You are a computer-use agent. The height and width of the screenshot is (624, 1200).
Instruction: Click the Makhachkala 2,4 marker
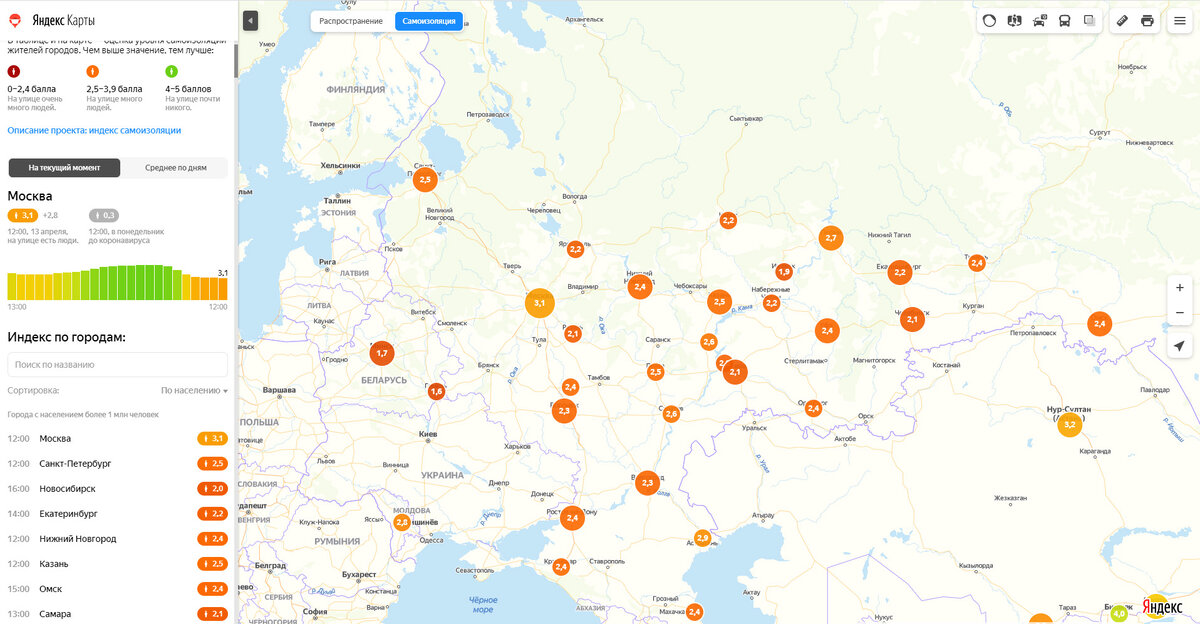pyautogui.click(x=694, y=612)
